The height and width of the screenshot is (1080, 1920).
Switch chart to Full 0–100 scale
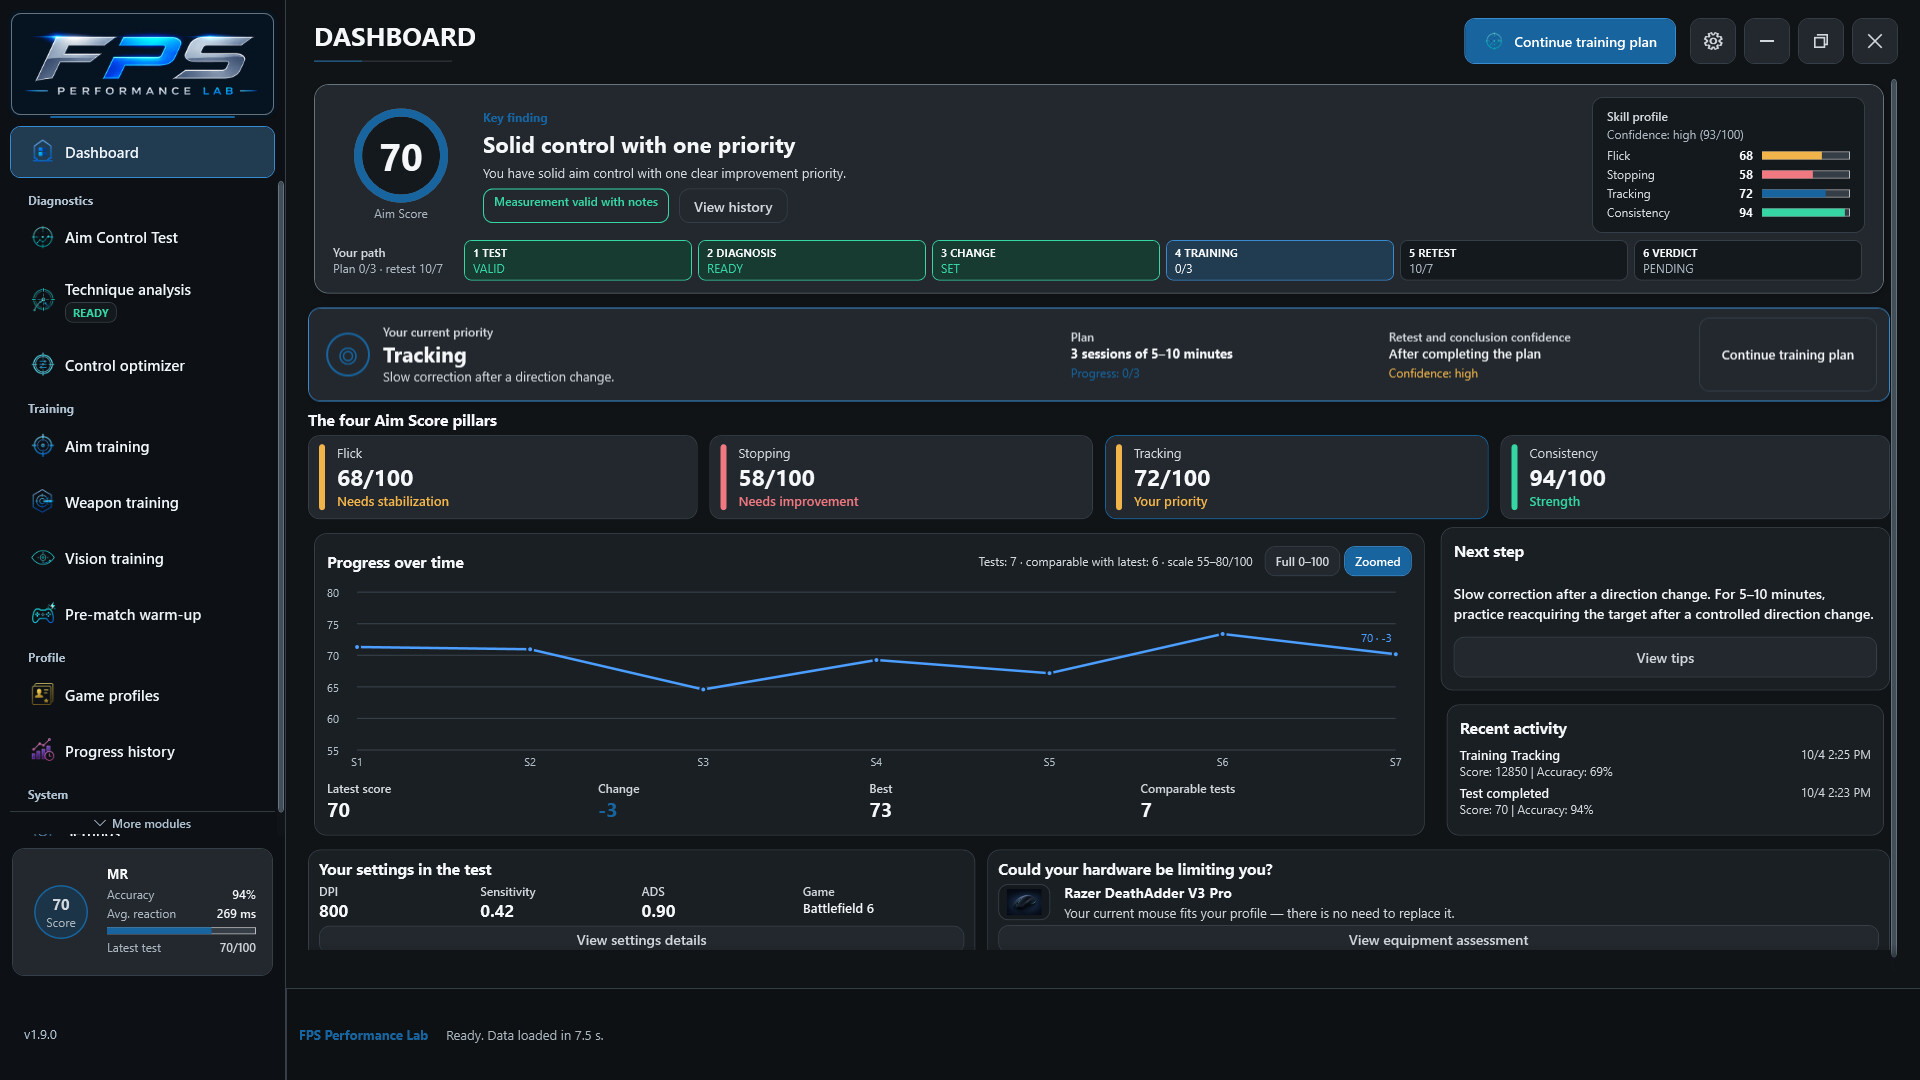coord(1301,562)
